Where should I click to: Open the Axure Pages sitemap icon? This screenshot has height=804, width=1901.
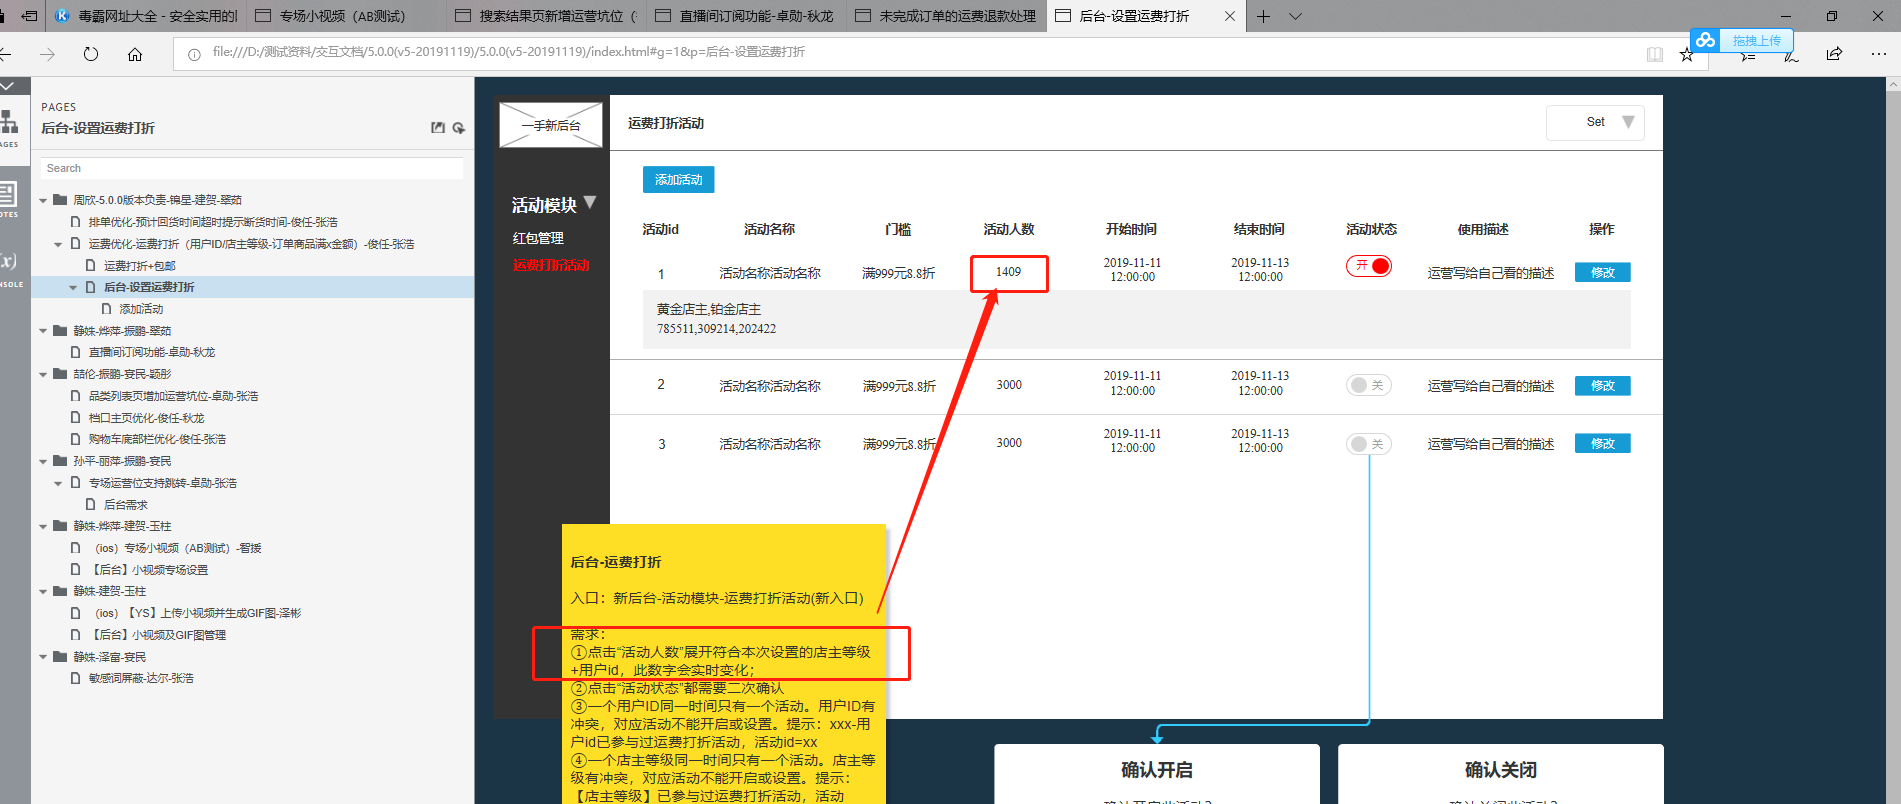tap(9, 122)
